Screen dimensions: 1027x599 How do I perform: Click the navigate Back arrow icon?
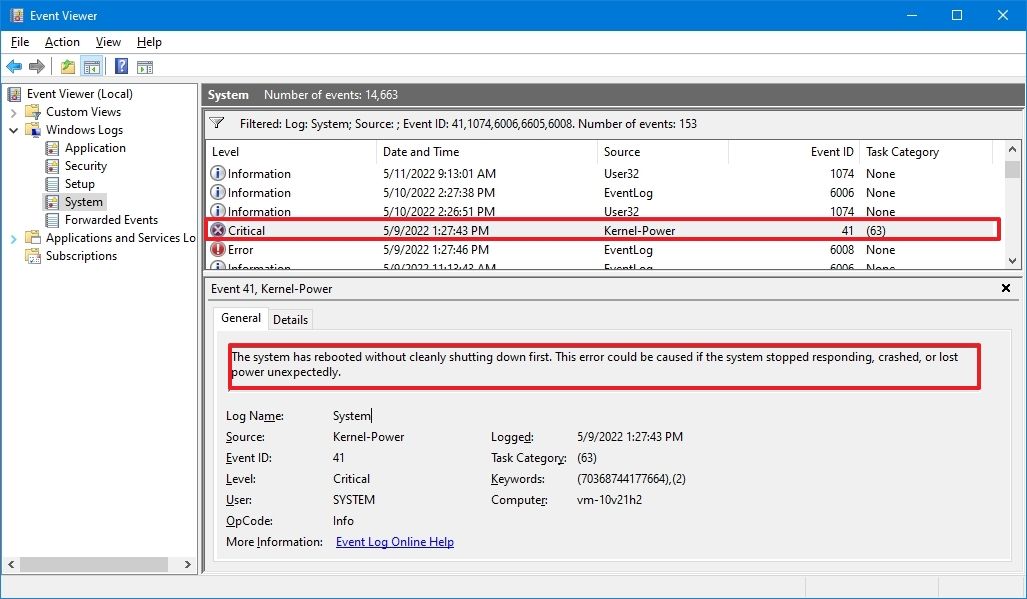click(x=14, y=66)
